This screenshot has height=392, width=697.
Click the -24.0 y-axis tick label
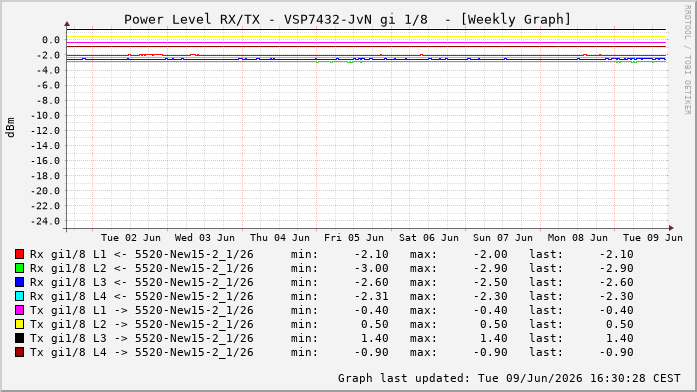[45, 221]
